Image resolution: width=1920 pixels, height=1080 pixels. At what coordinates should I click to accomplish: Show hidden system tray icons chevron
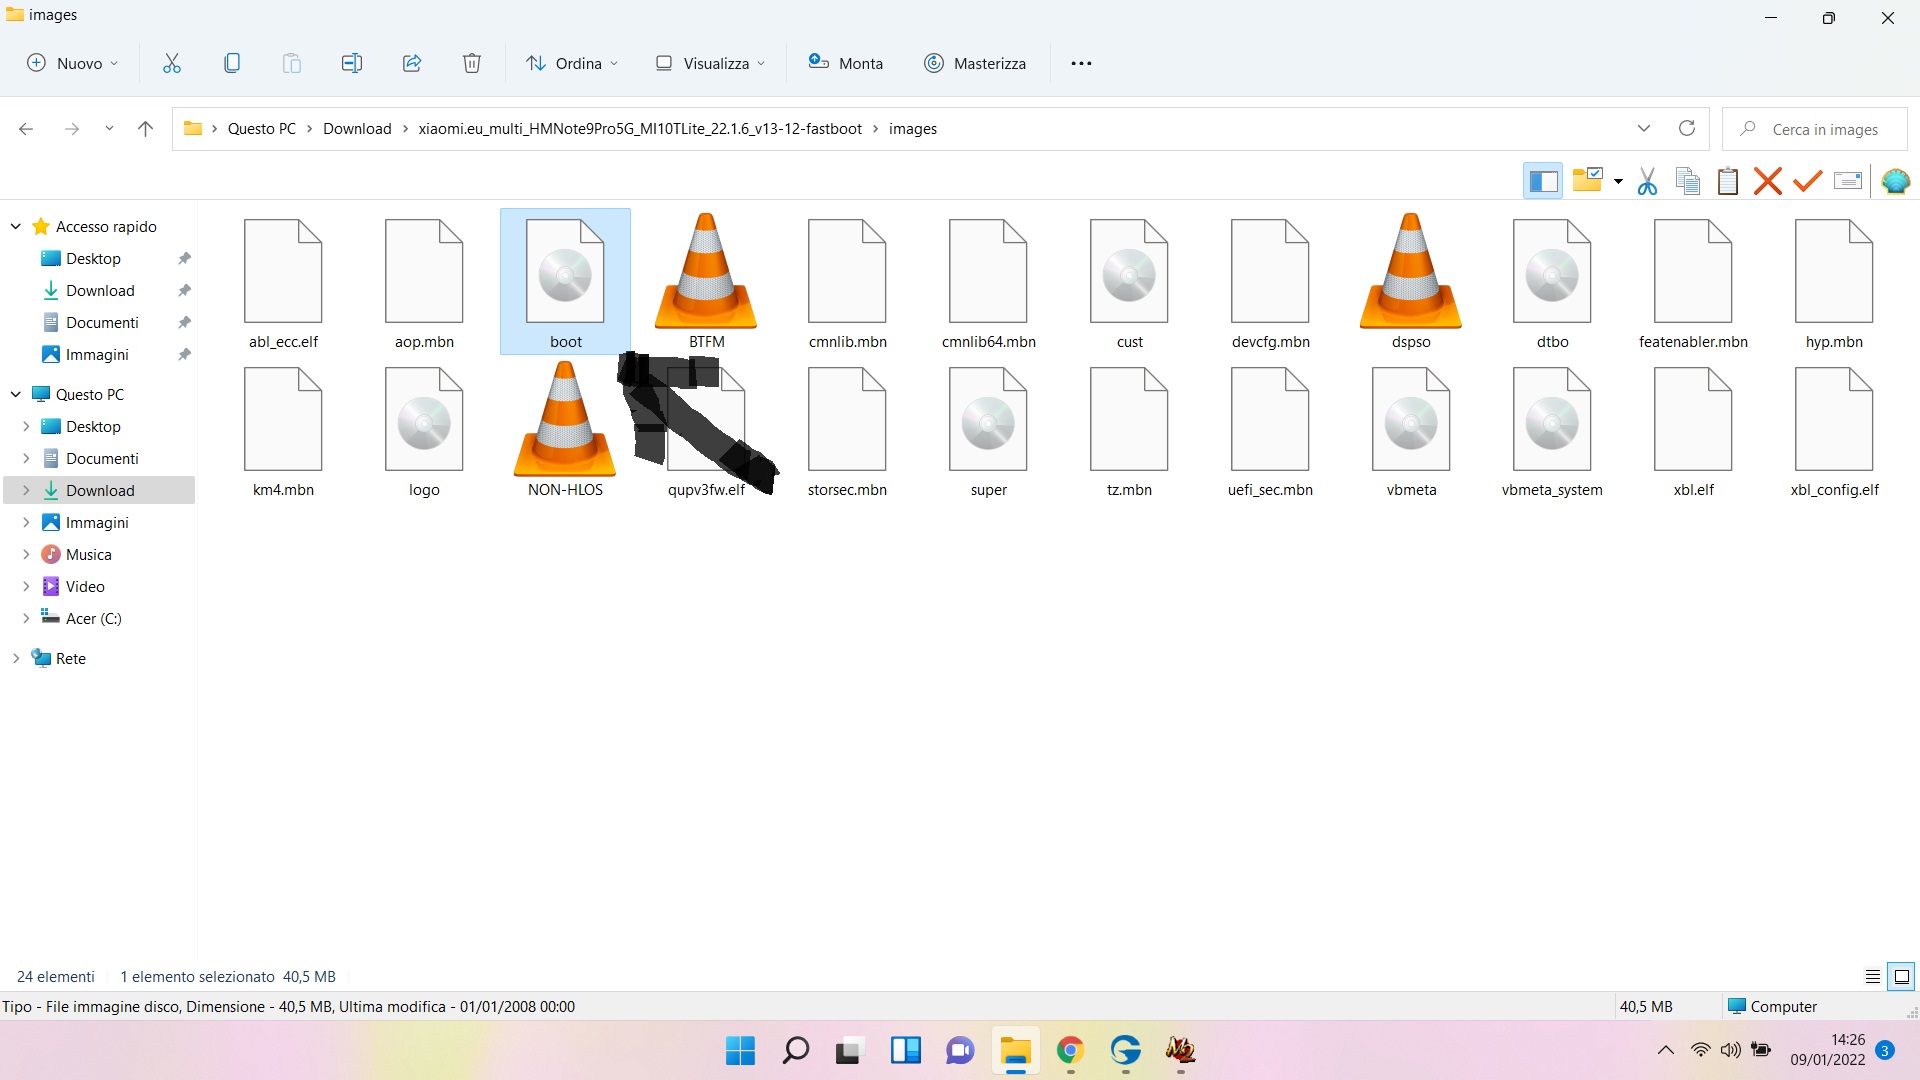pyautogui.click(x=1665, y=1051)
